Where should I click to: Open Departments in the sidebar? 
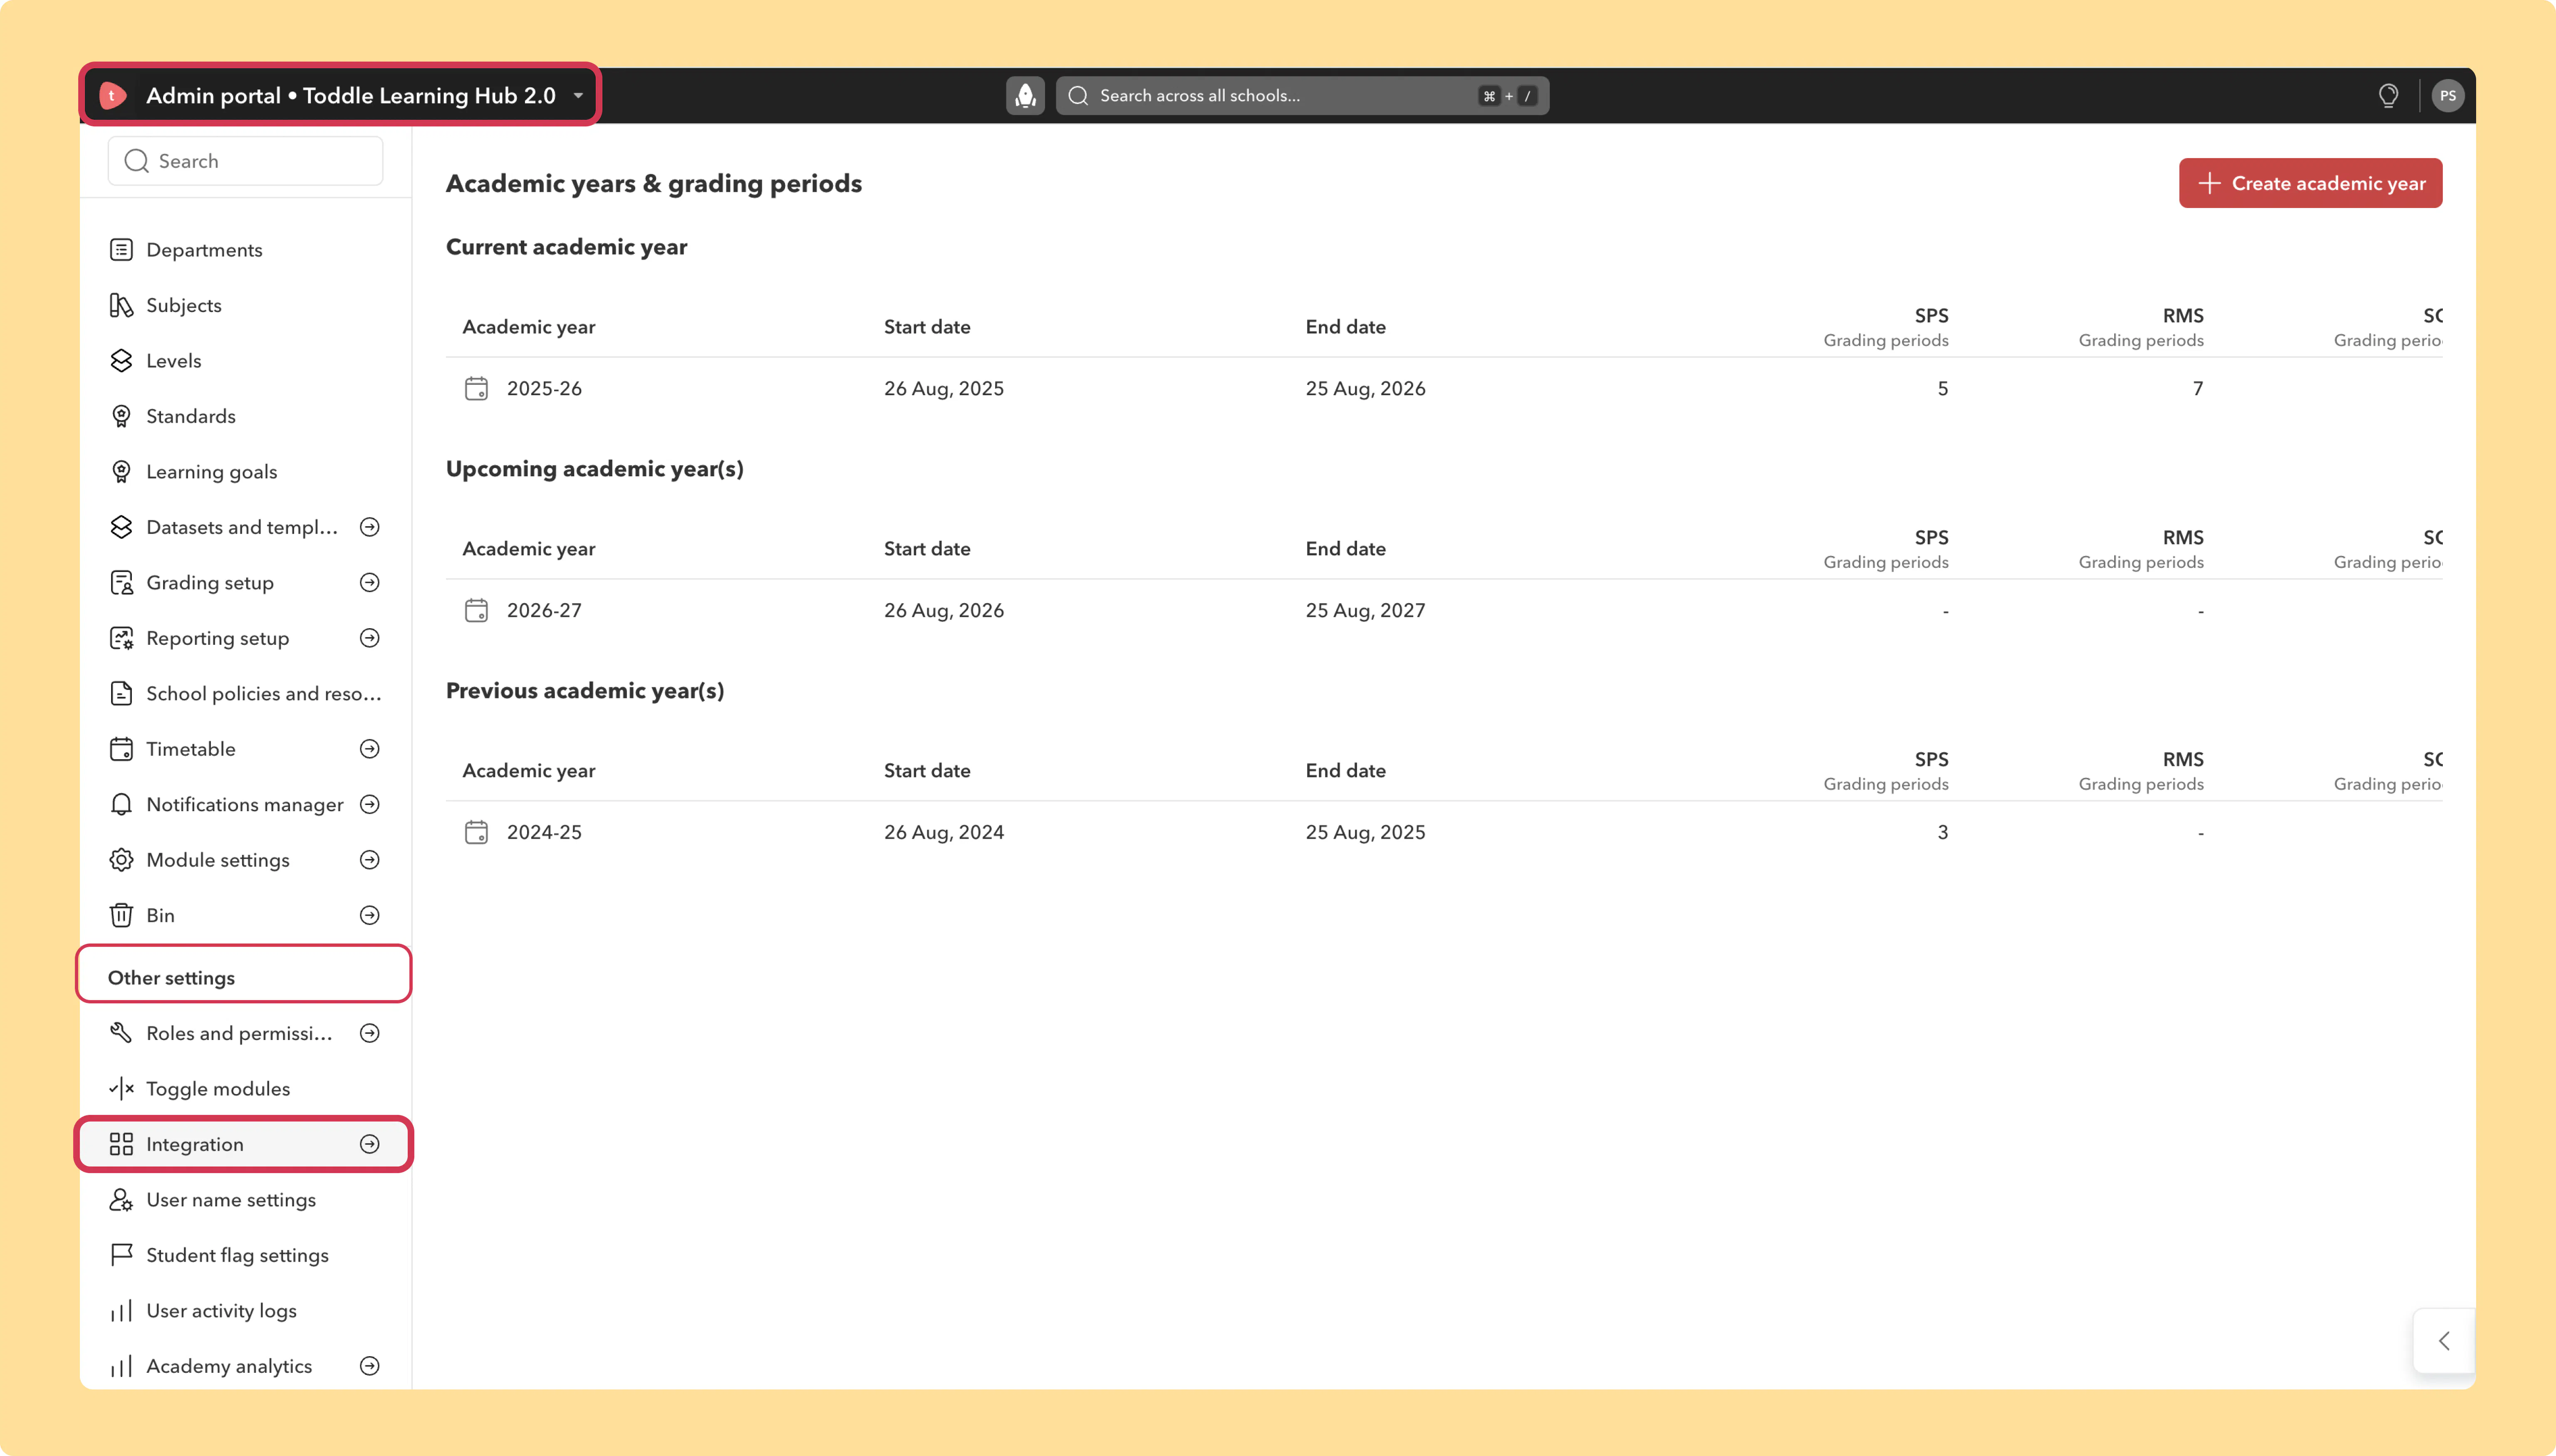coord(245,249)
